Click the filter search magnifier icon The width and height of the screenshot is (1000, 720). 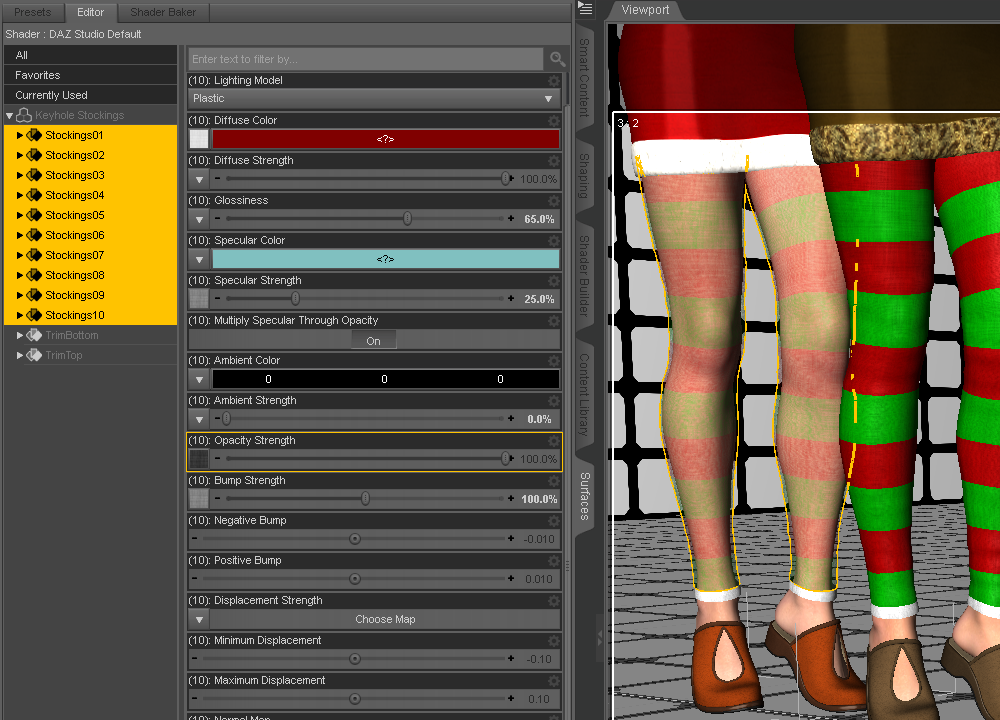(557, 59)
